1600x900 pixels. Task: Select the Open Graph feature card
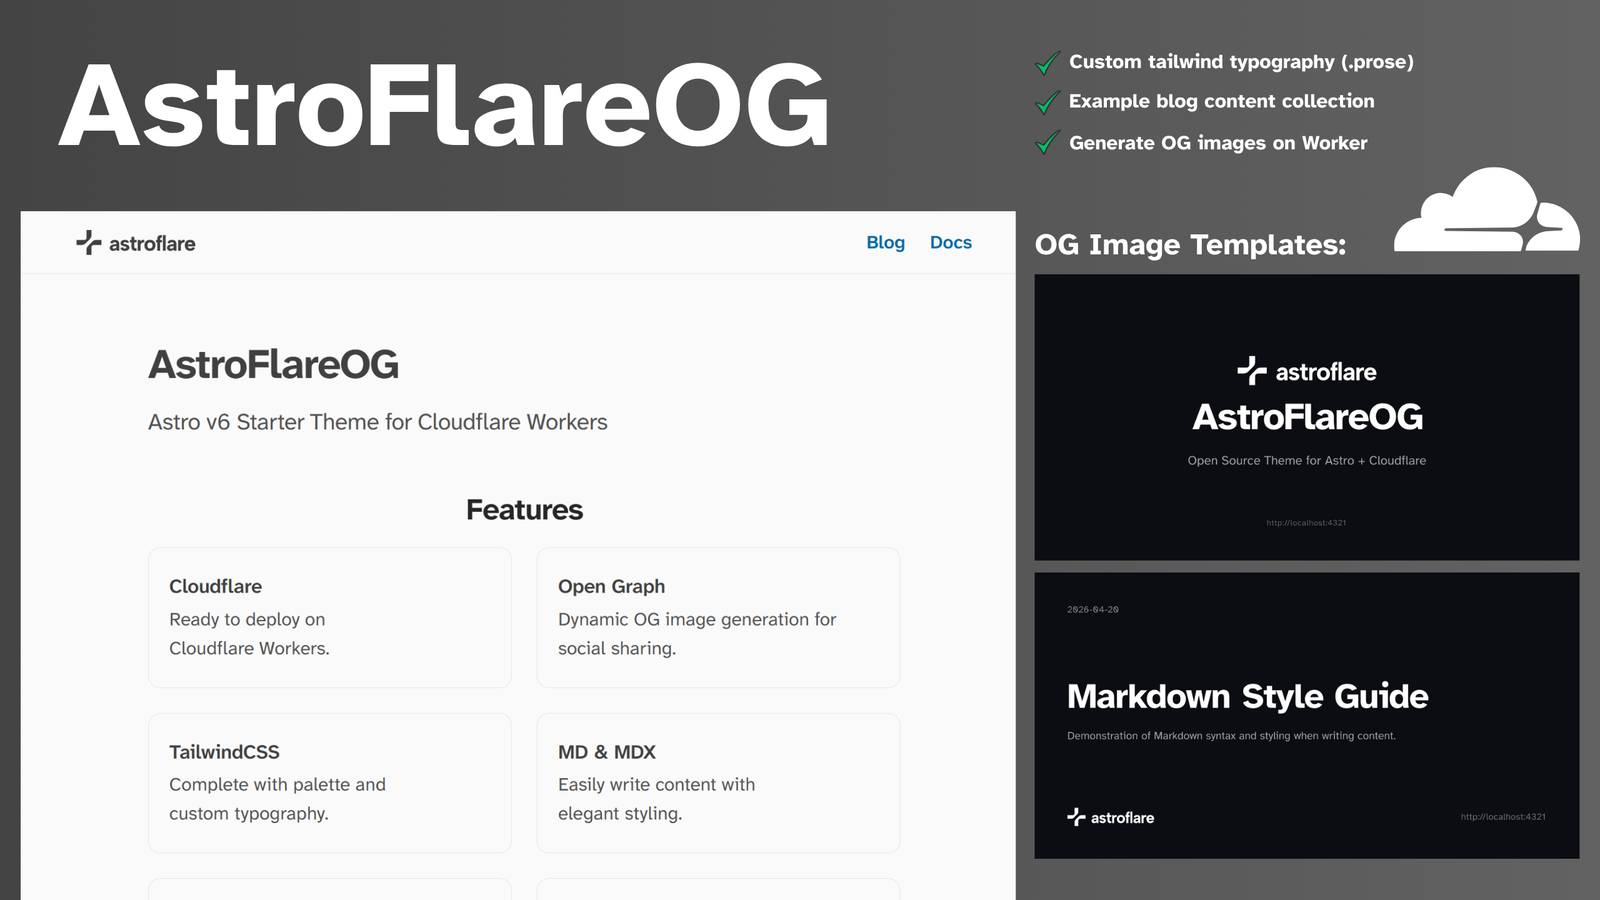tap(718, 617)
